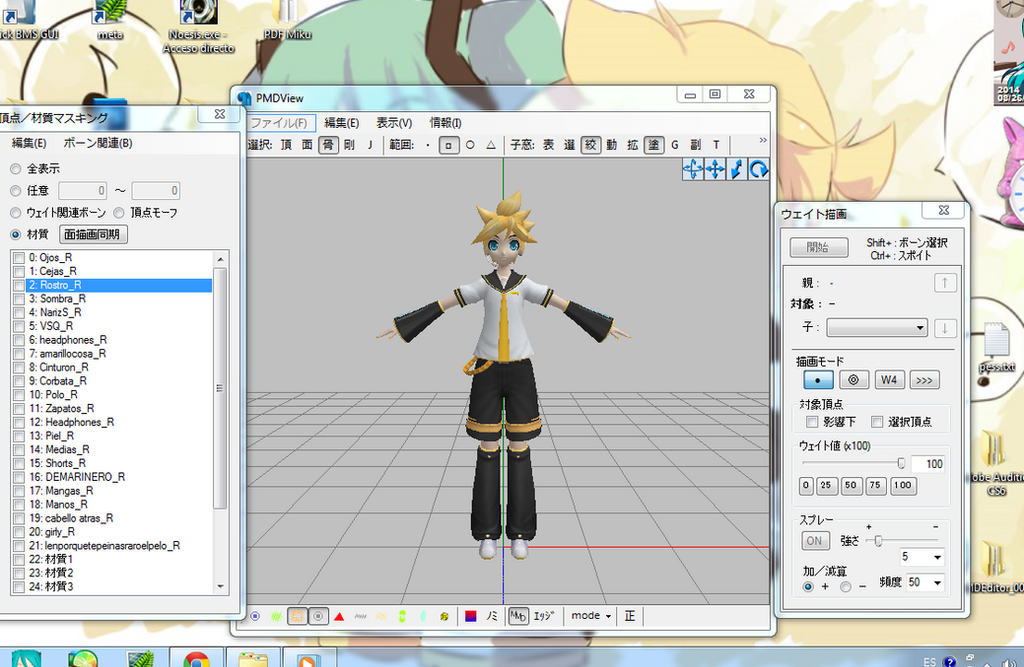
Task: Open the 表示(V) menu in PMDView
Action: coord(394,123)
